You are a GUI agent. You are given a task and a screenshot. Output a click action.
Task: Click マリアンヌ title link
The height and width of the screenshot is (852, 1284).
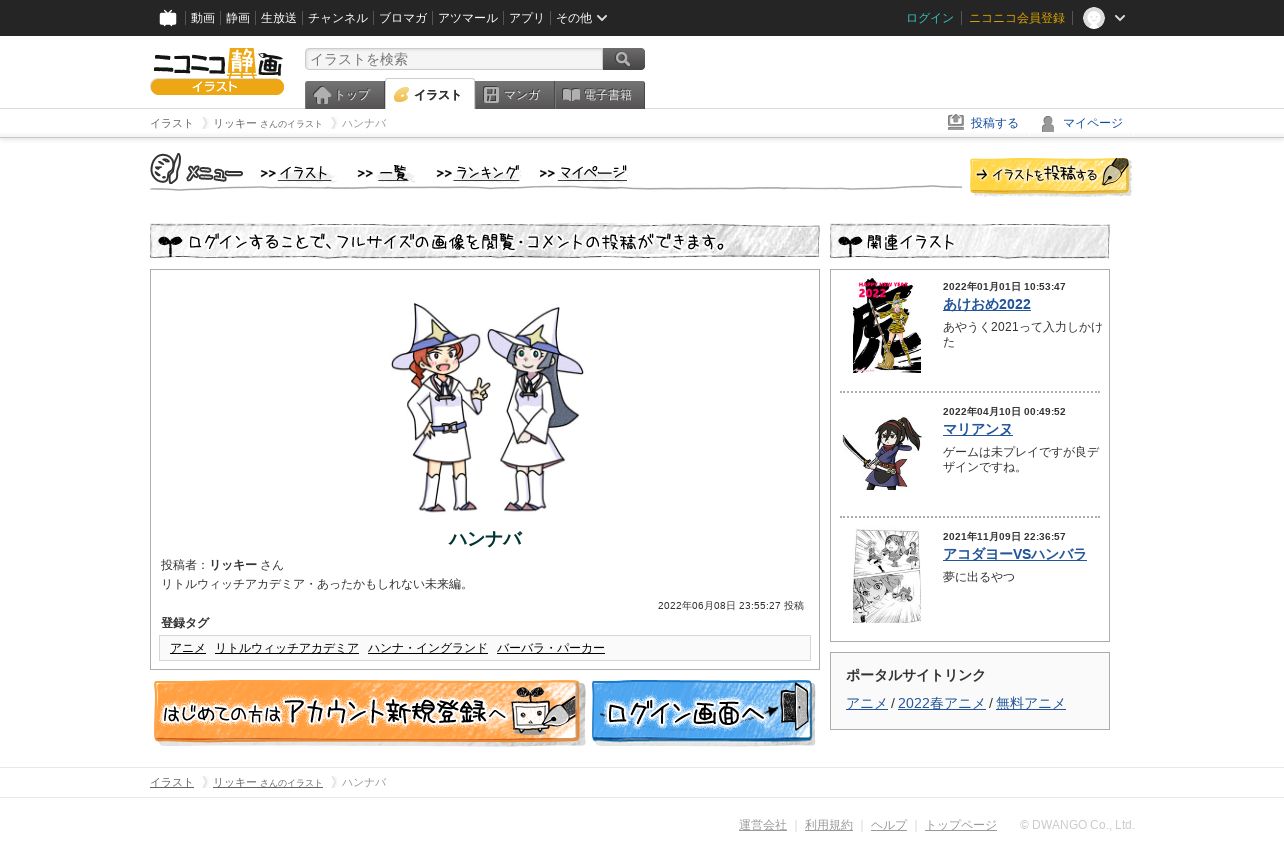(x=978, y=429)
